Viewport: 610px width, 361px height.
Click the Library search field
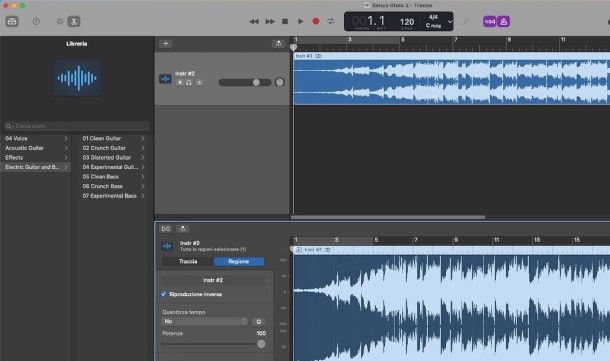point(77,126)
